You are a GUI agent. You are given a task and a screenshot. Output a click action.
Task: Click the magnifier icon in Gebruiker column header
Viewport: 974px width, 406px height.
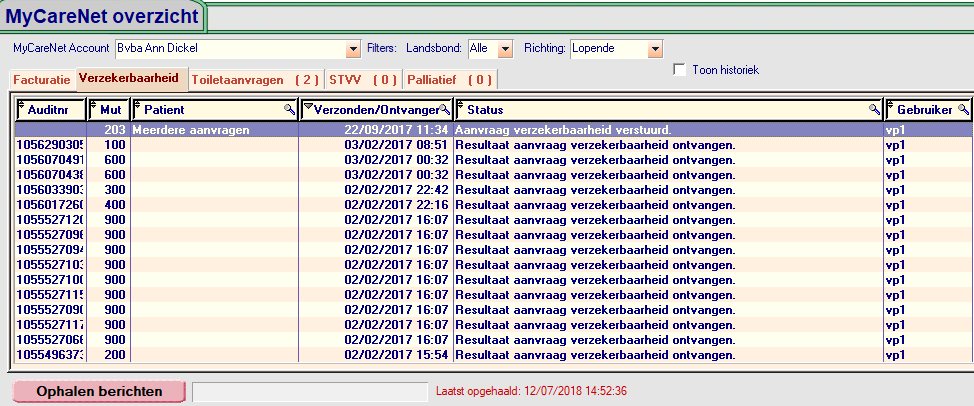(963, 109)
